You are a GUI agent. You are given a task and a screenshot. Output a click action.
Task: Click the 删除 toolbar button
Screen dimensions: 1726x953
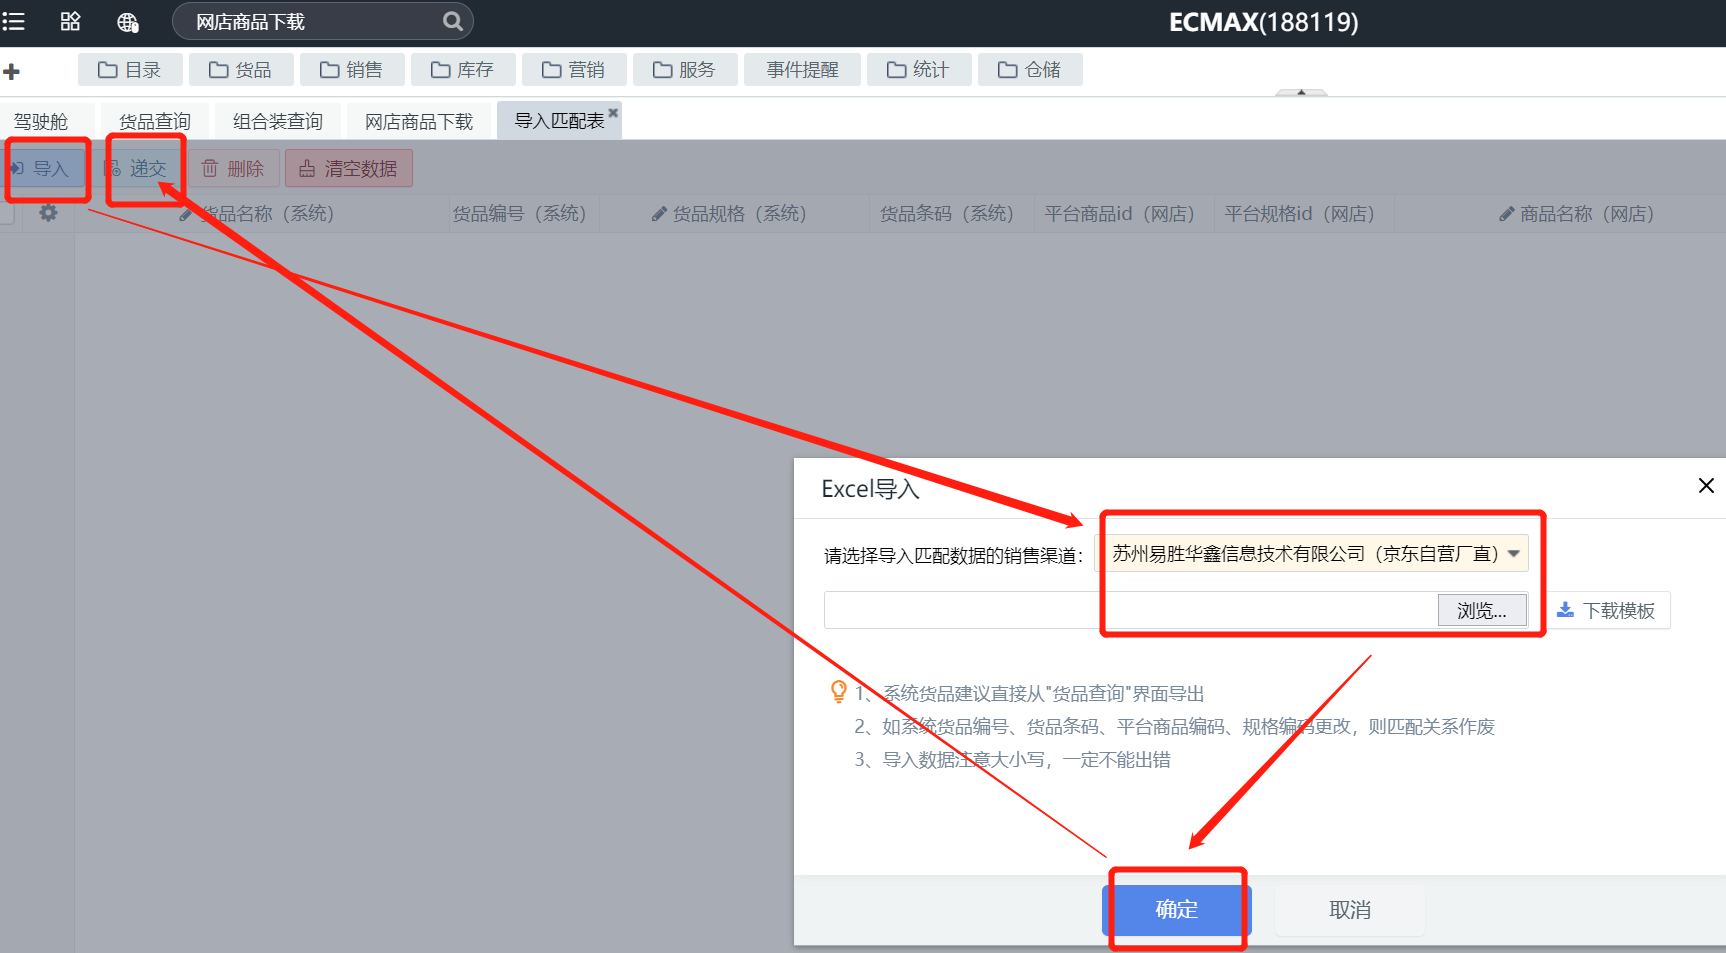234,168
